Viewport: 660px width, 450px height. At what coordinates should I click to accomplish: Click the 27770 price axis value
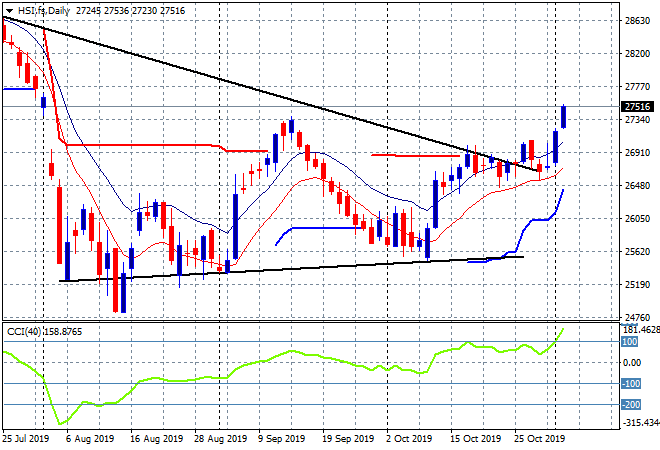637,87
